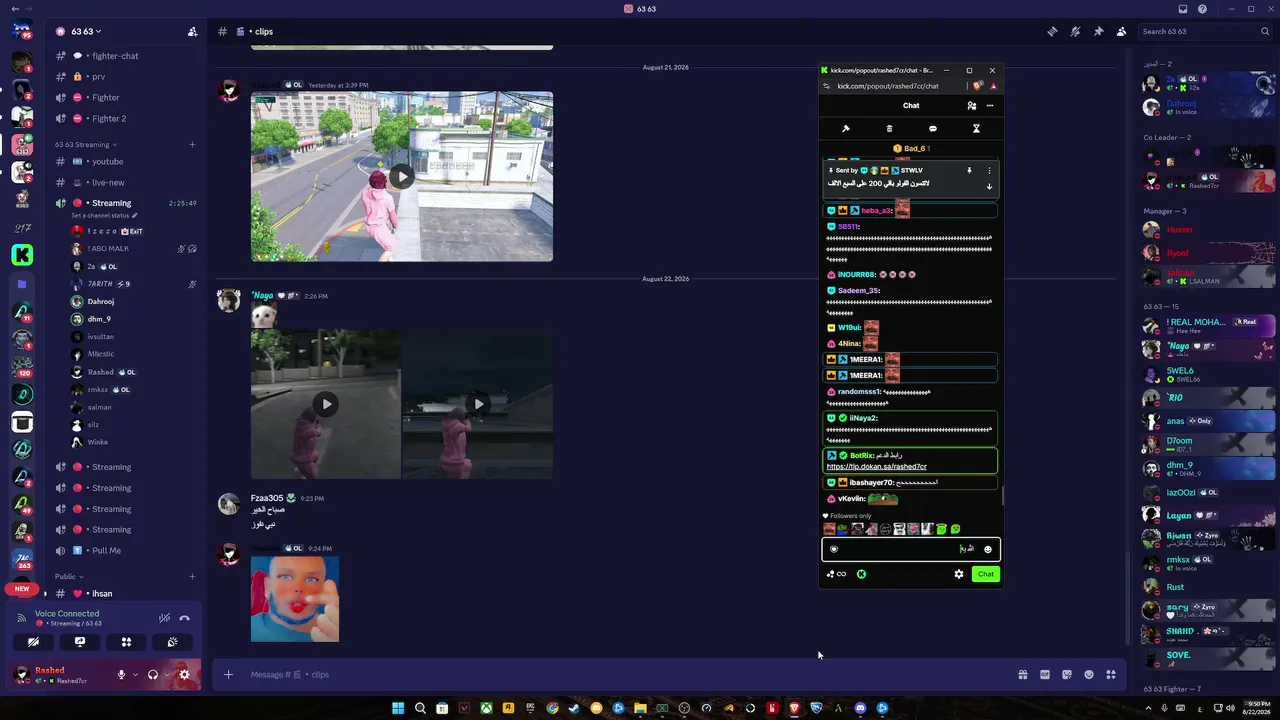The image size is (1280, 720).
Task: Play Naya's right night clip video
Action: [477, 404]
